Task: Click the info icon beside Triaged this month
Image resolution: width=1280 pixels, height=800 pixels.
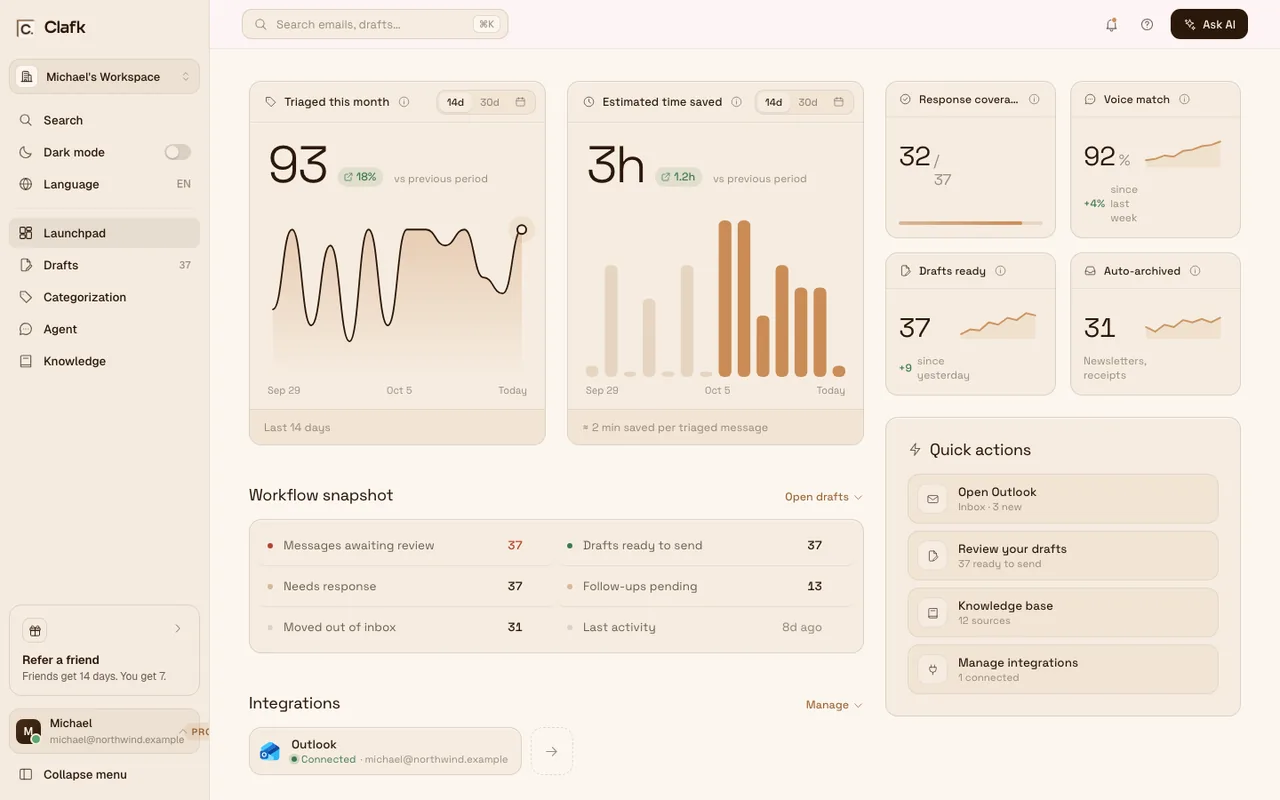Action: pos(404,102)
